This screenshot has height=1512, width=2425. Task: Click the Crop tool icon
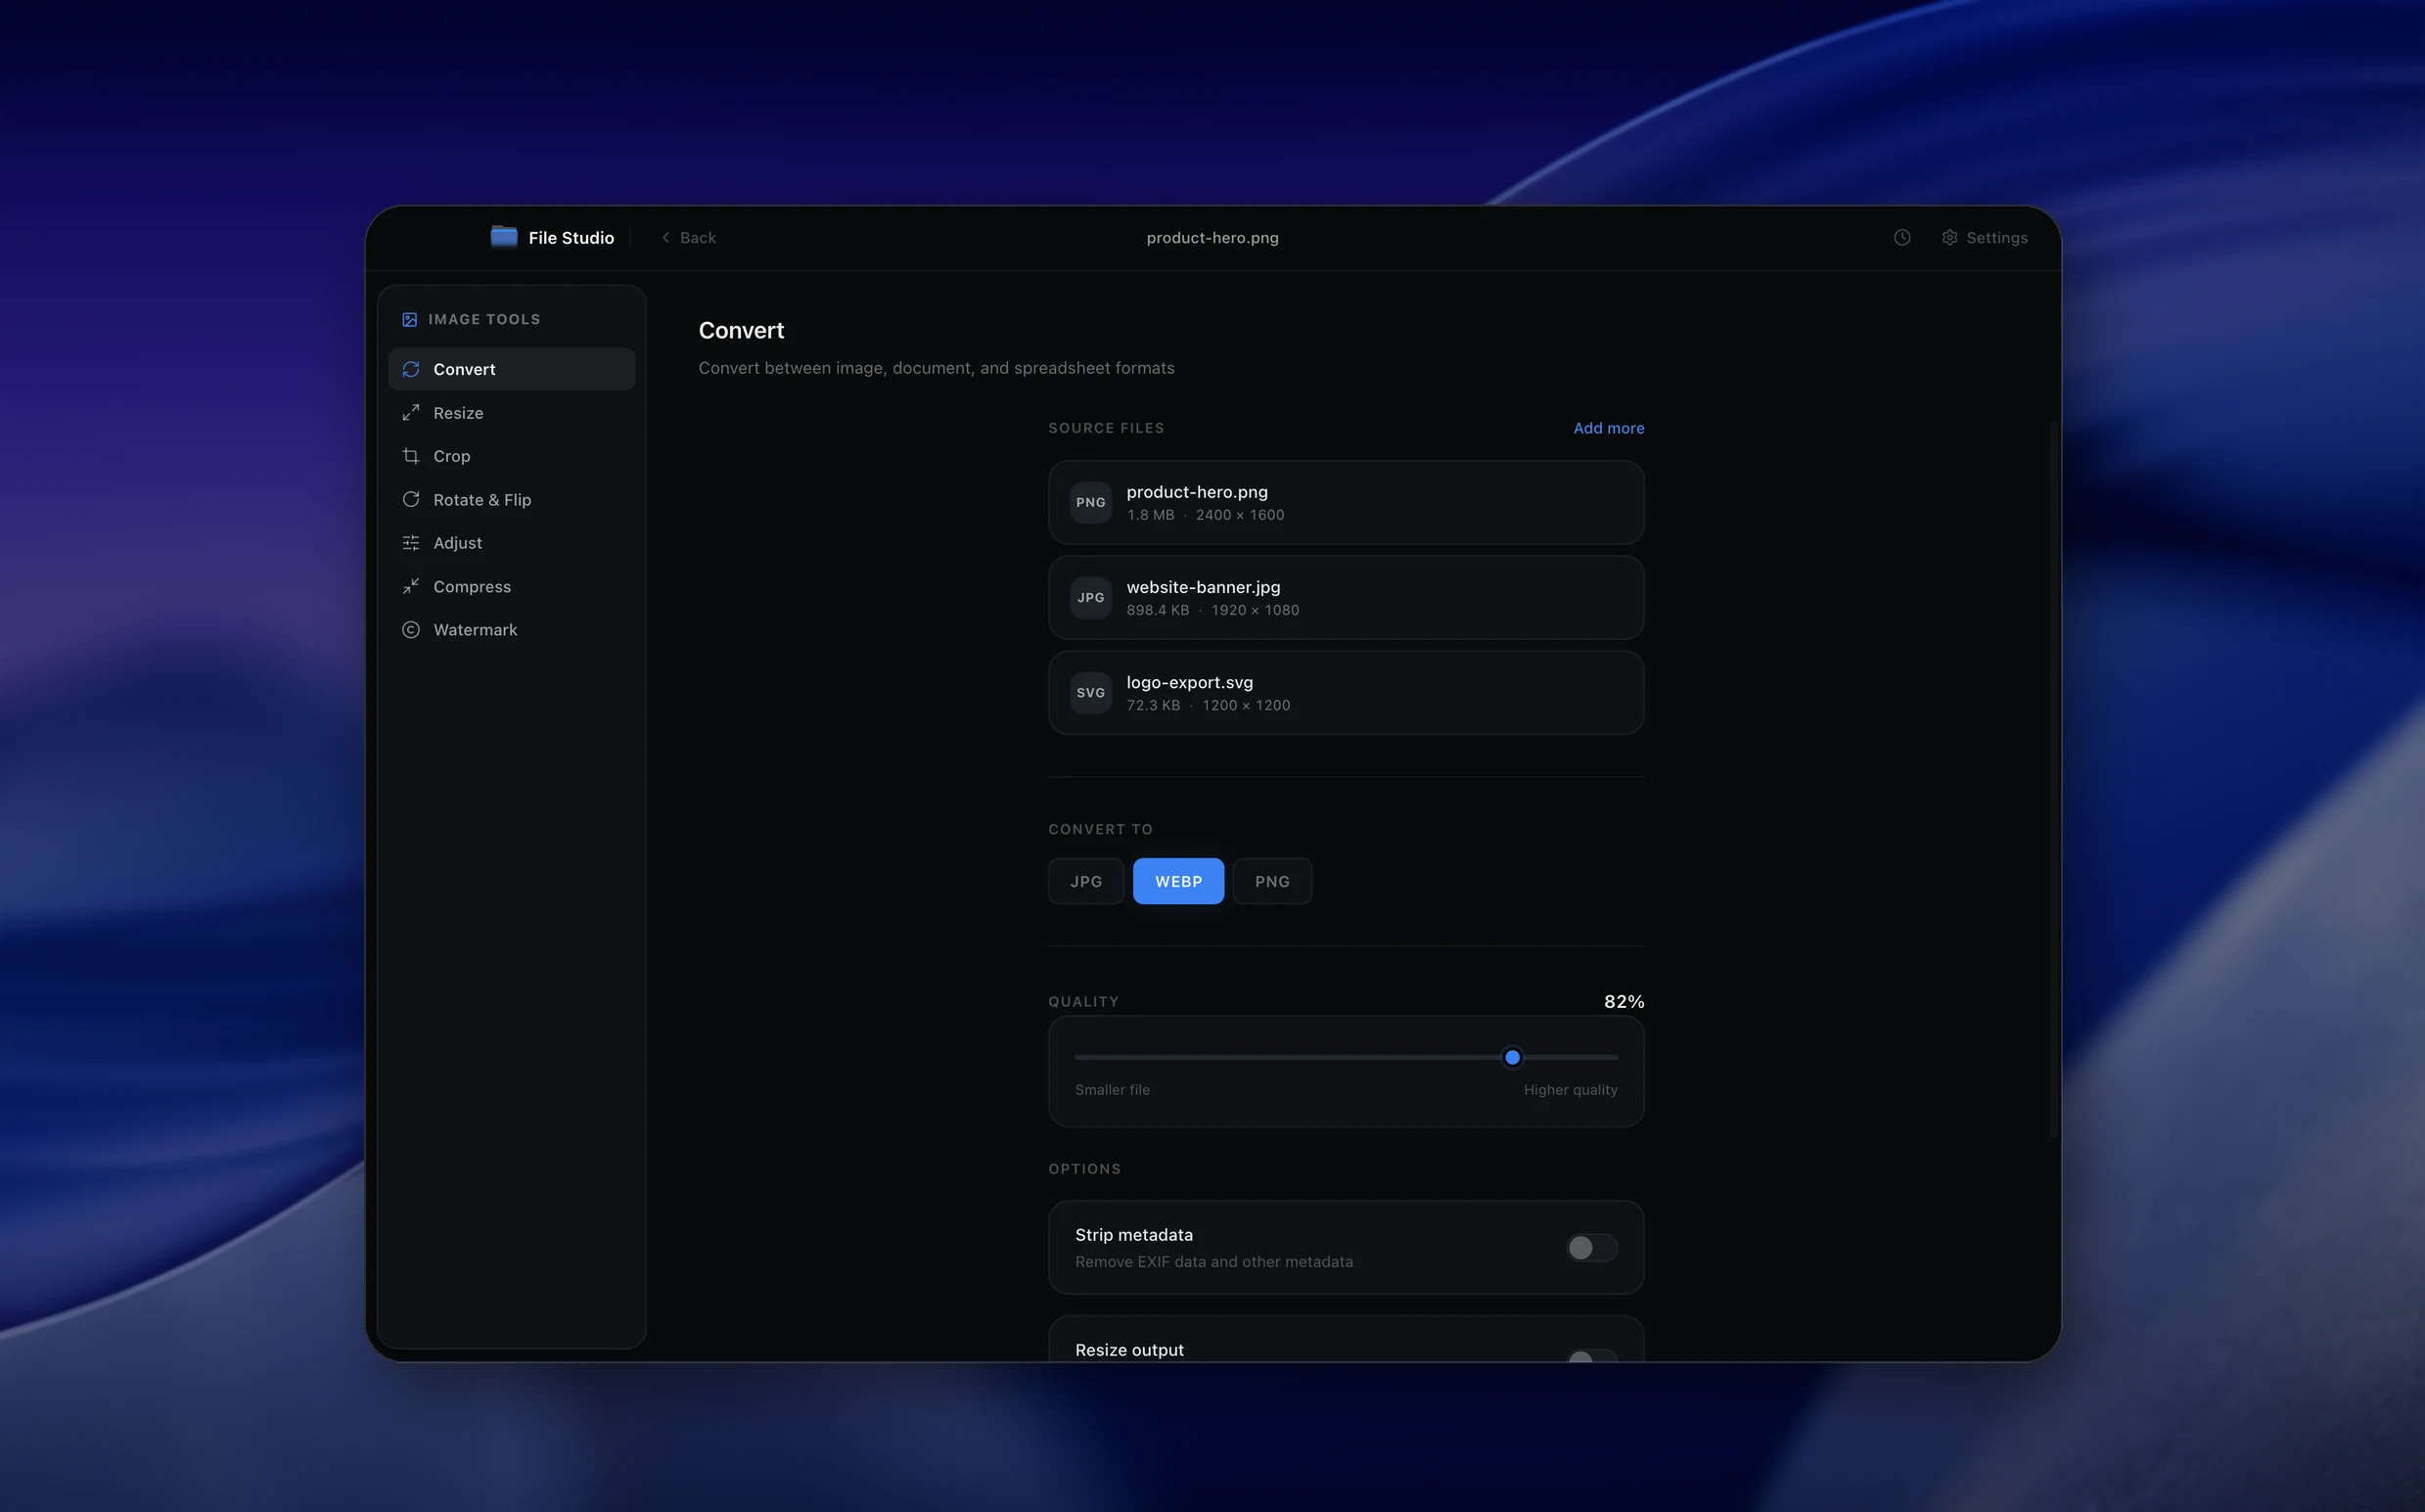[411, 456]
